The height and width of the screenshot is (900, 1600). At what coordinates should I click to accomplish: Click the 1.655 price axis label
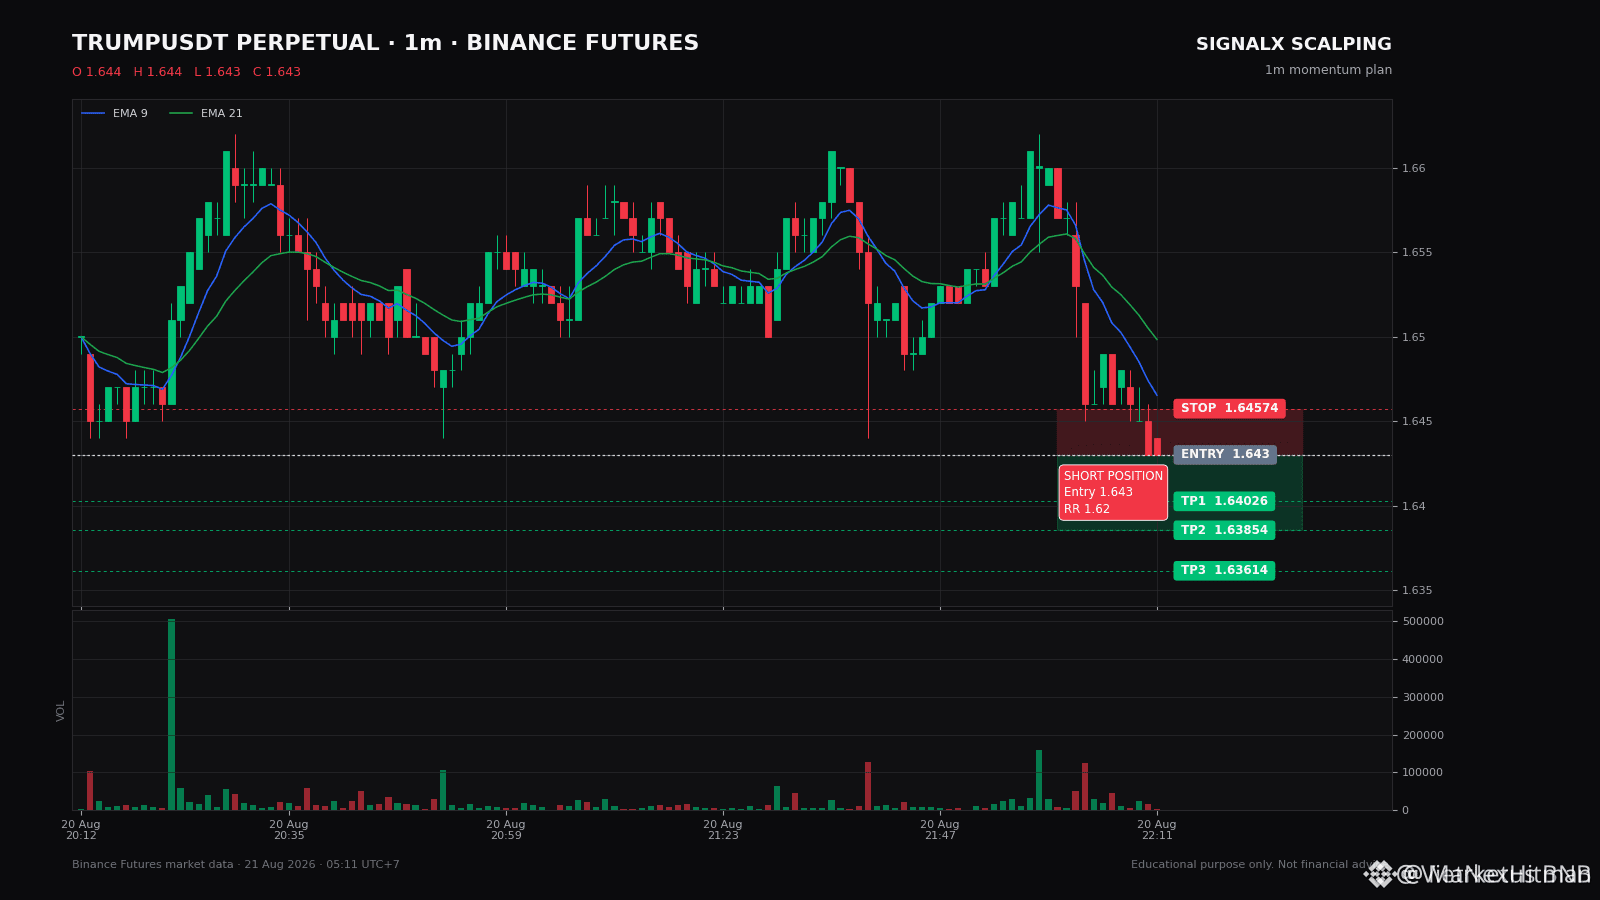tap(1417, 252)
